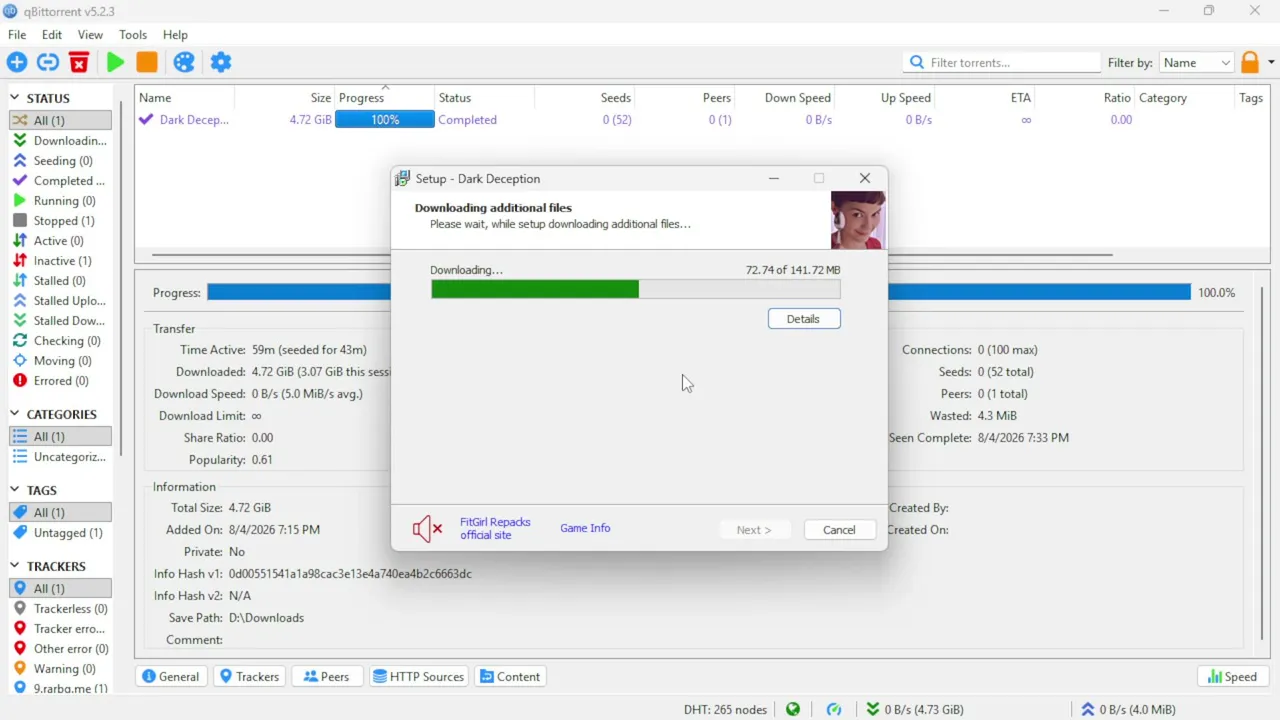Select the Downloading status filter
Screen dimensions: 1280x720
(x=60, y=140)
